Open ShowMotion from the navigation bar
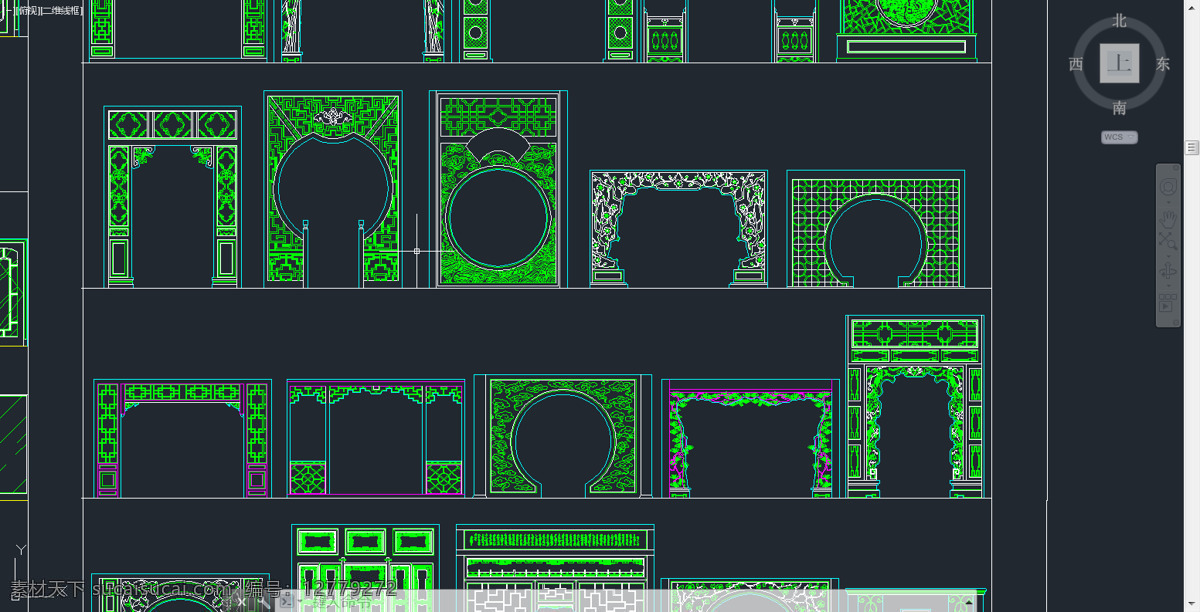 (1168, 302)
